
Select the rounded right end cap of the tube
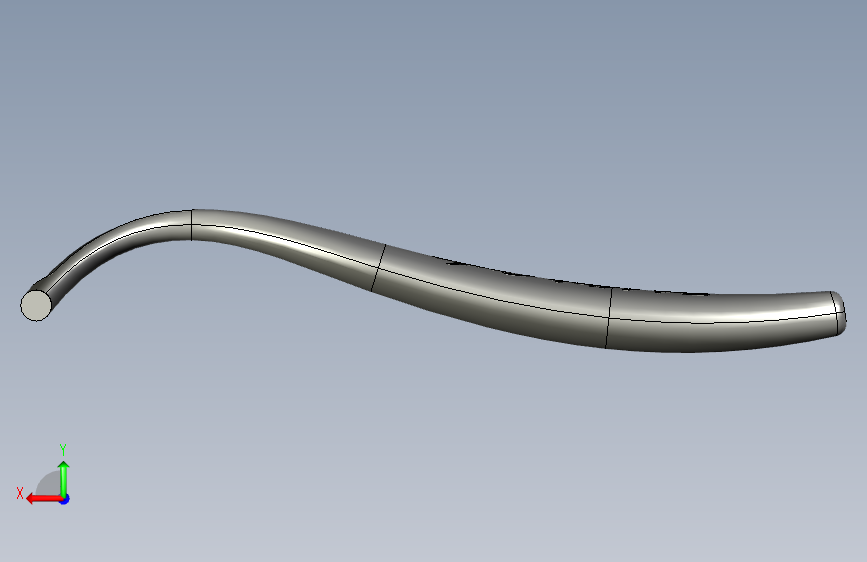[839, 313]
